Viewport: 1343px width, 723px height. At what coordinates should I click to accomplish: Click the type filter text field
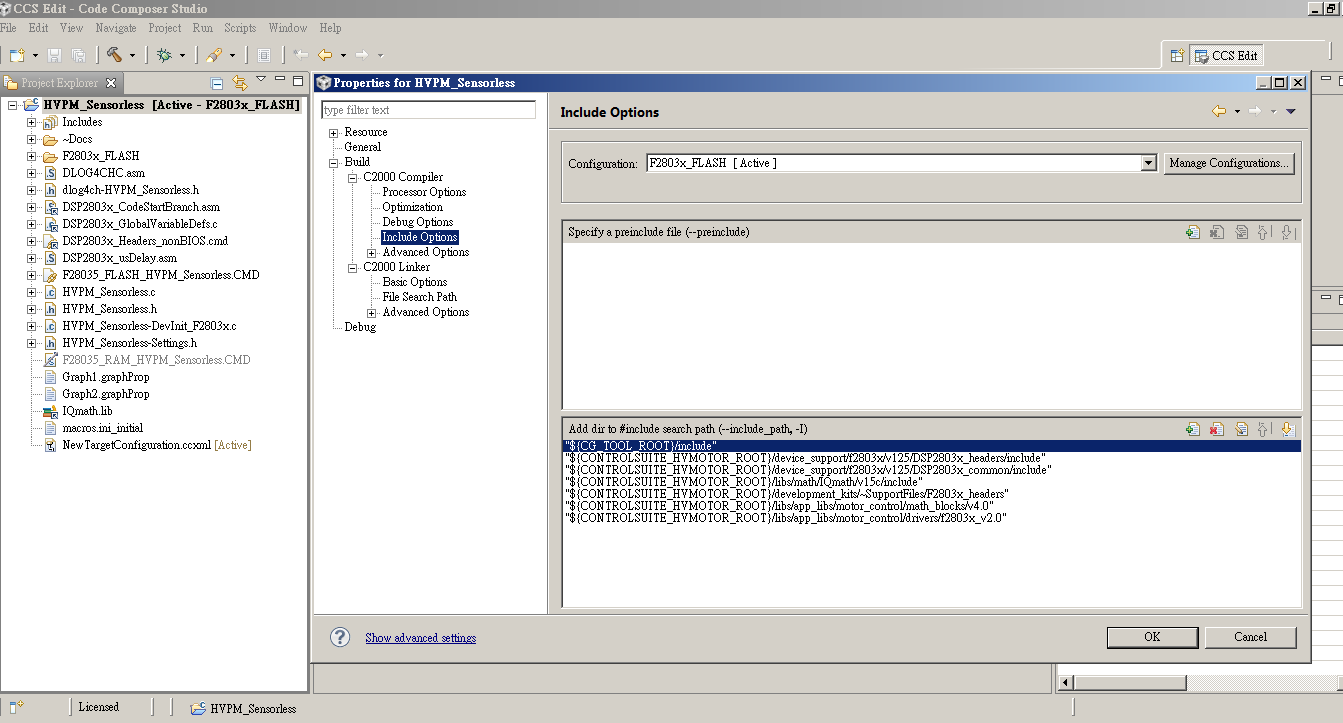pyautogui.click(x=428, y=110)
